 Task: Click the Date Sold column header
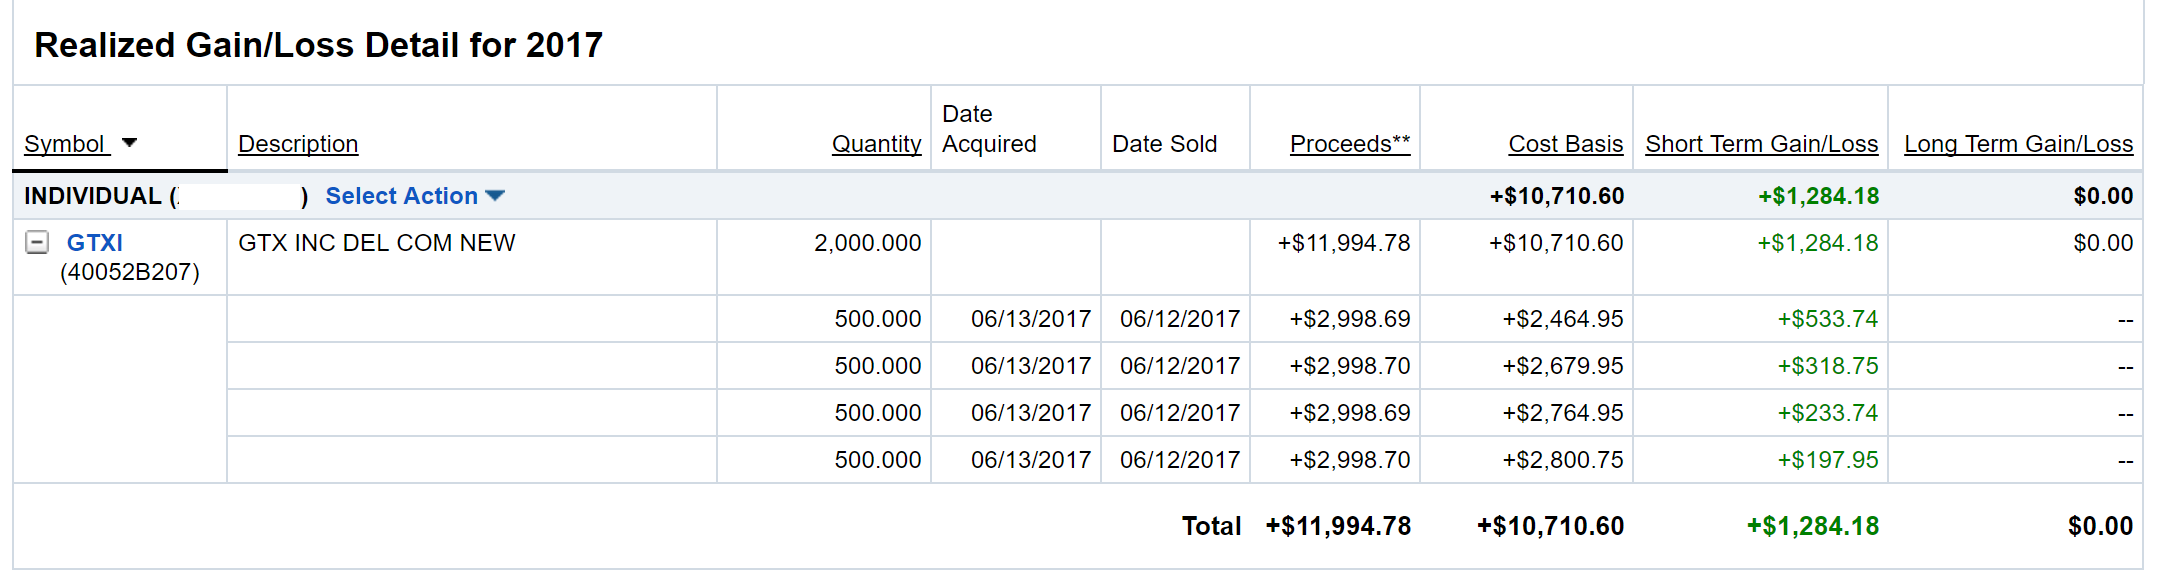pyautogui.click(x=1164, y=144)
